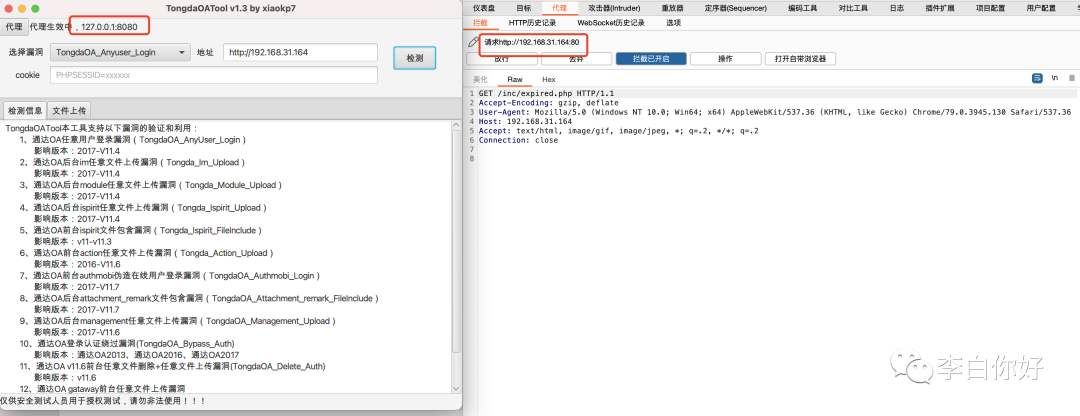
Task: Click the User-Agent header line
Action: pyautogui.click(x=775, y=112)
